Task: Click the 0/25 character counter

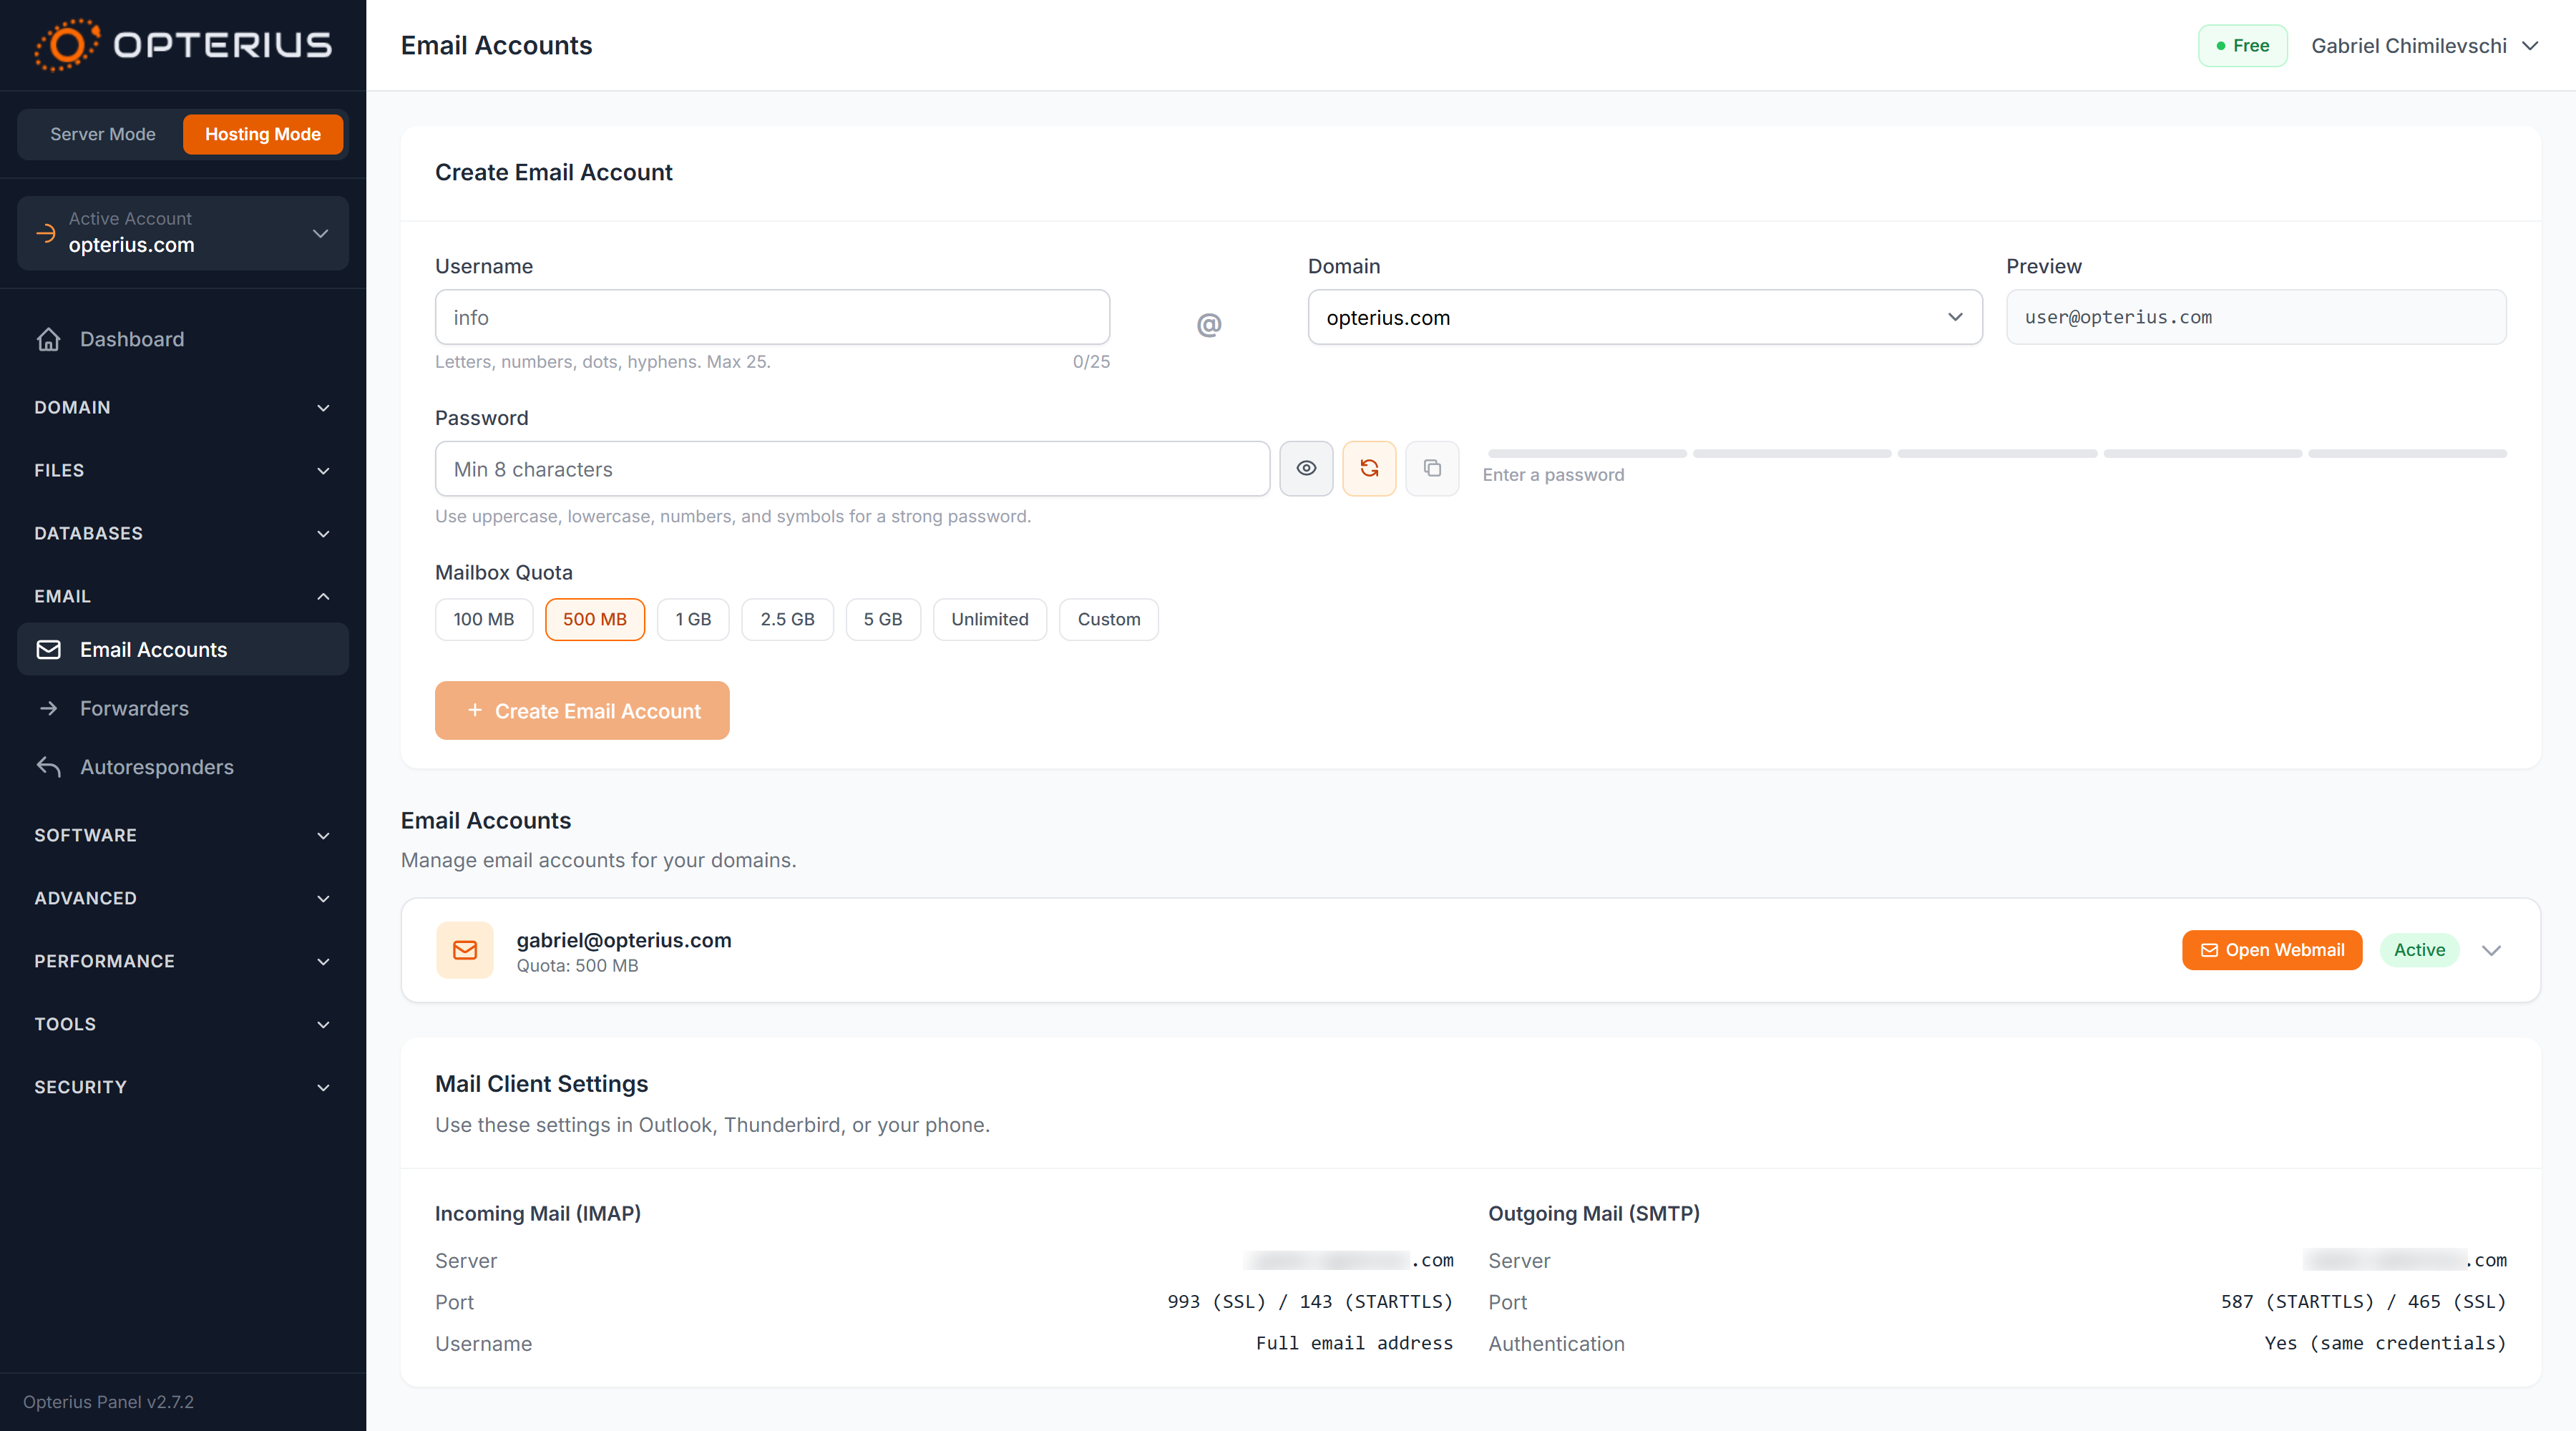Action: (1091, 362)
